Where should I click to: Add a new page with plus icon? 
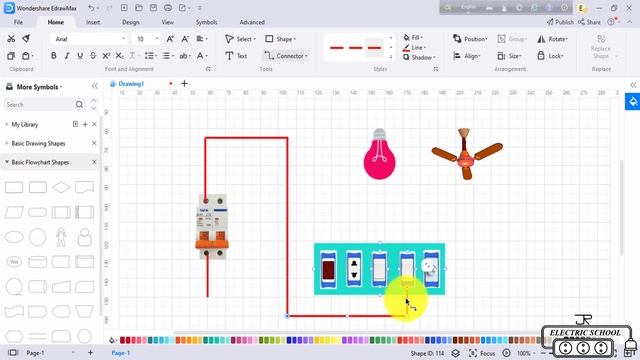[90, 353]
